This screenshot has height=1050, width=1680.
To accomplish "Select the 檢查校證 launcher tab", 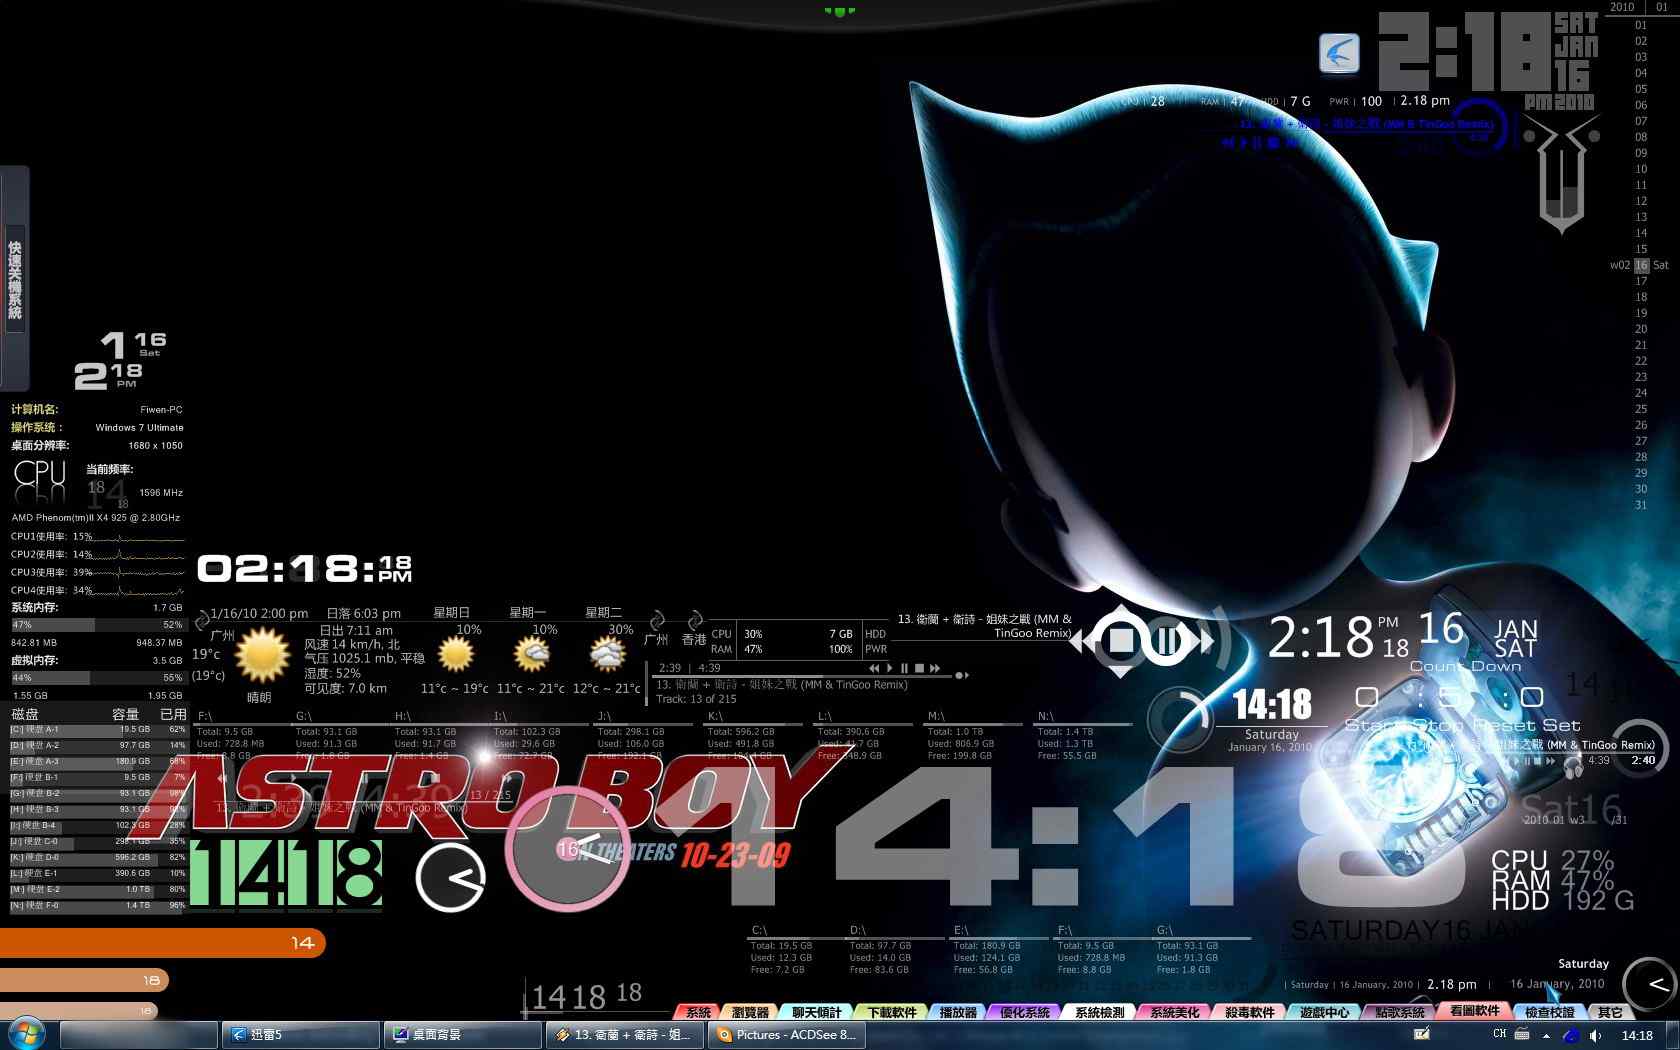I will [x=1549, y=1012].
